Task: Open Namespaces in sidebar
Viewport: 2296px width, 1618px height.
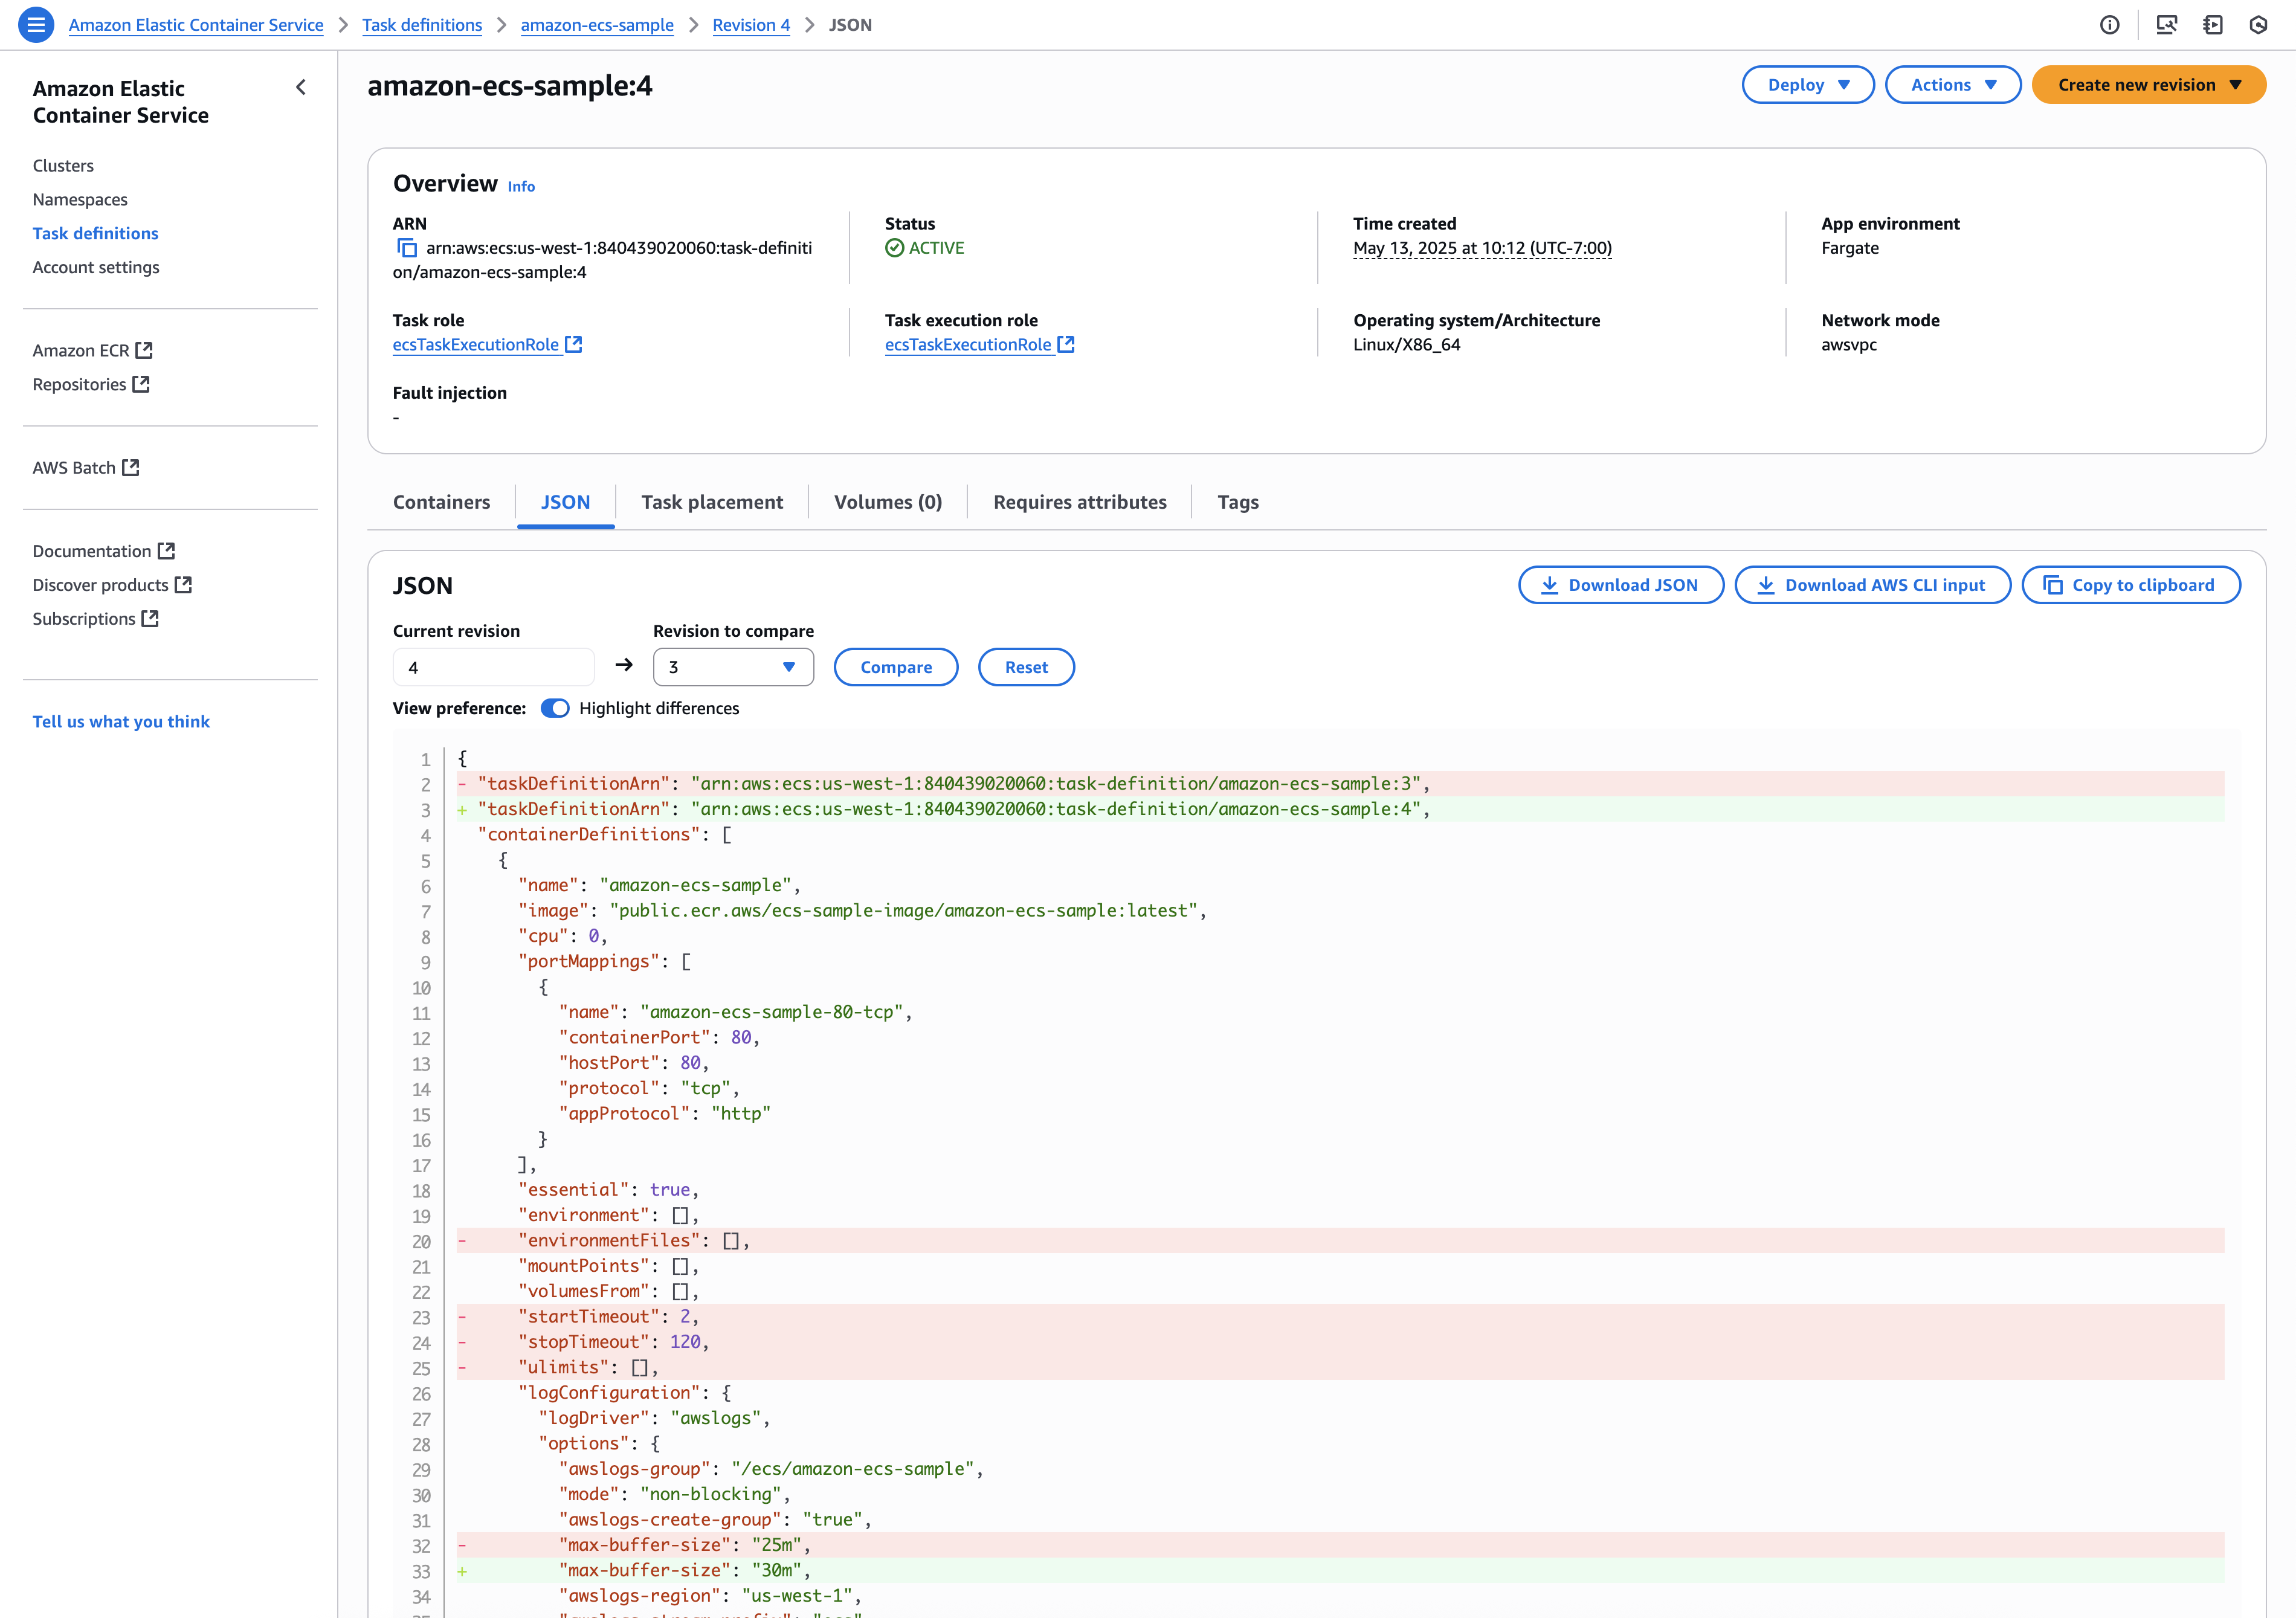Action: 80,199
